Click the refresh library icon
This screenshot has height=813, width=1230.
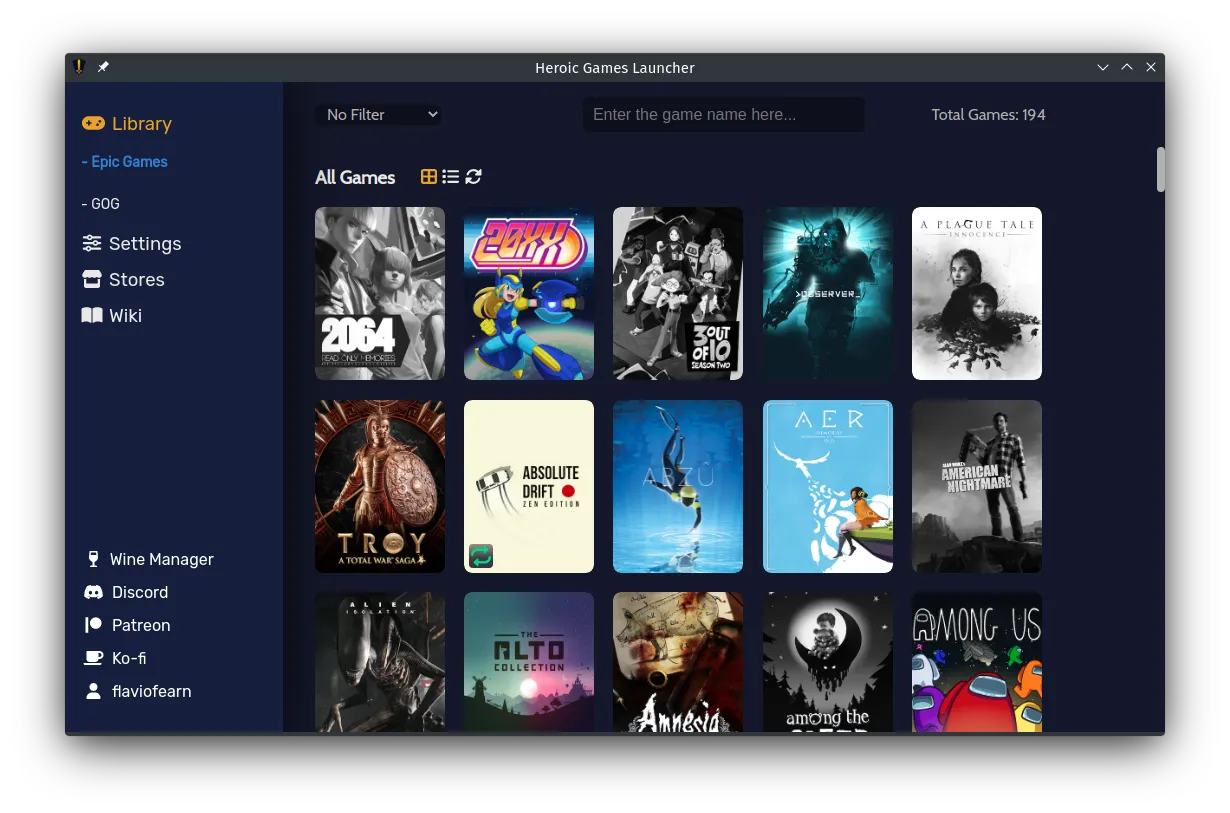tap(474, 177)
